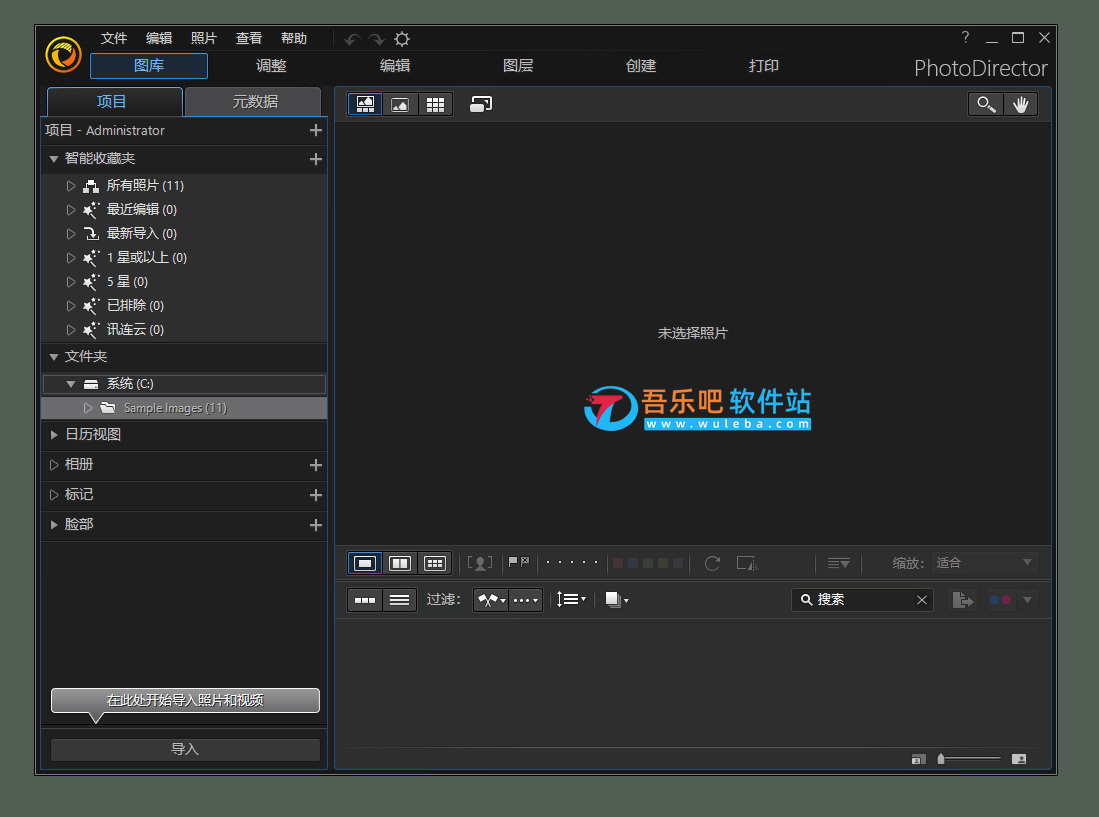Click the virtual copy icon next to rotate
This screenshot has width=1099, height=817.
click(x=747, y=563)
